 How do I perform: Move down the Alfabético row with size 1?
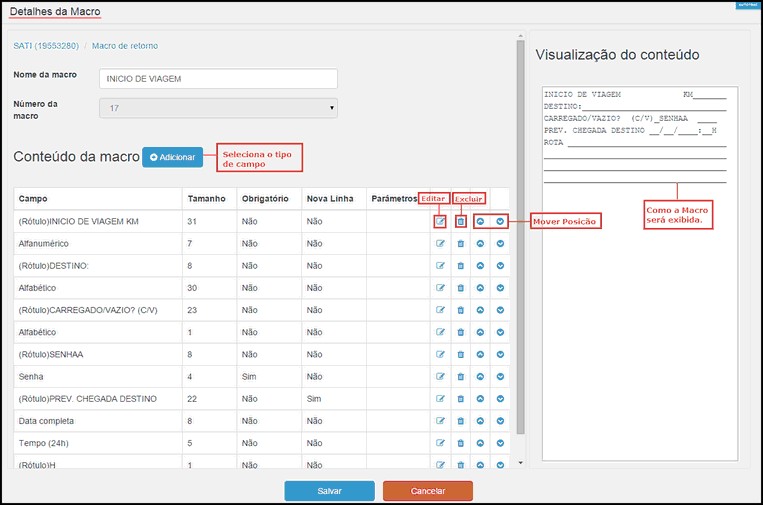click(x=500, y=332)
